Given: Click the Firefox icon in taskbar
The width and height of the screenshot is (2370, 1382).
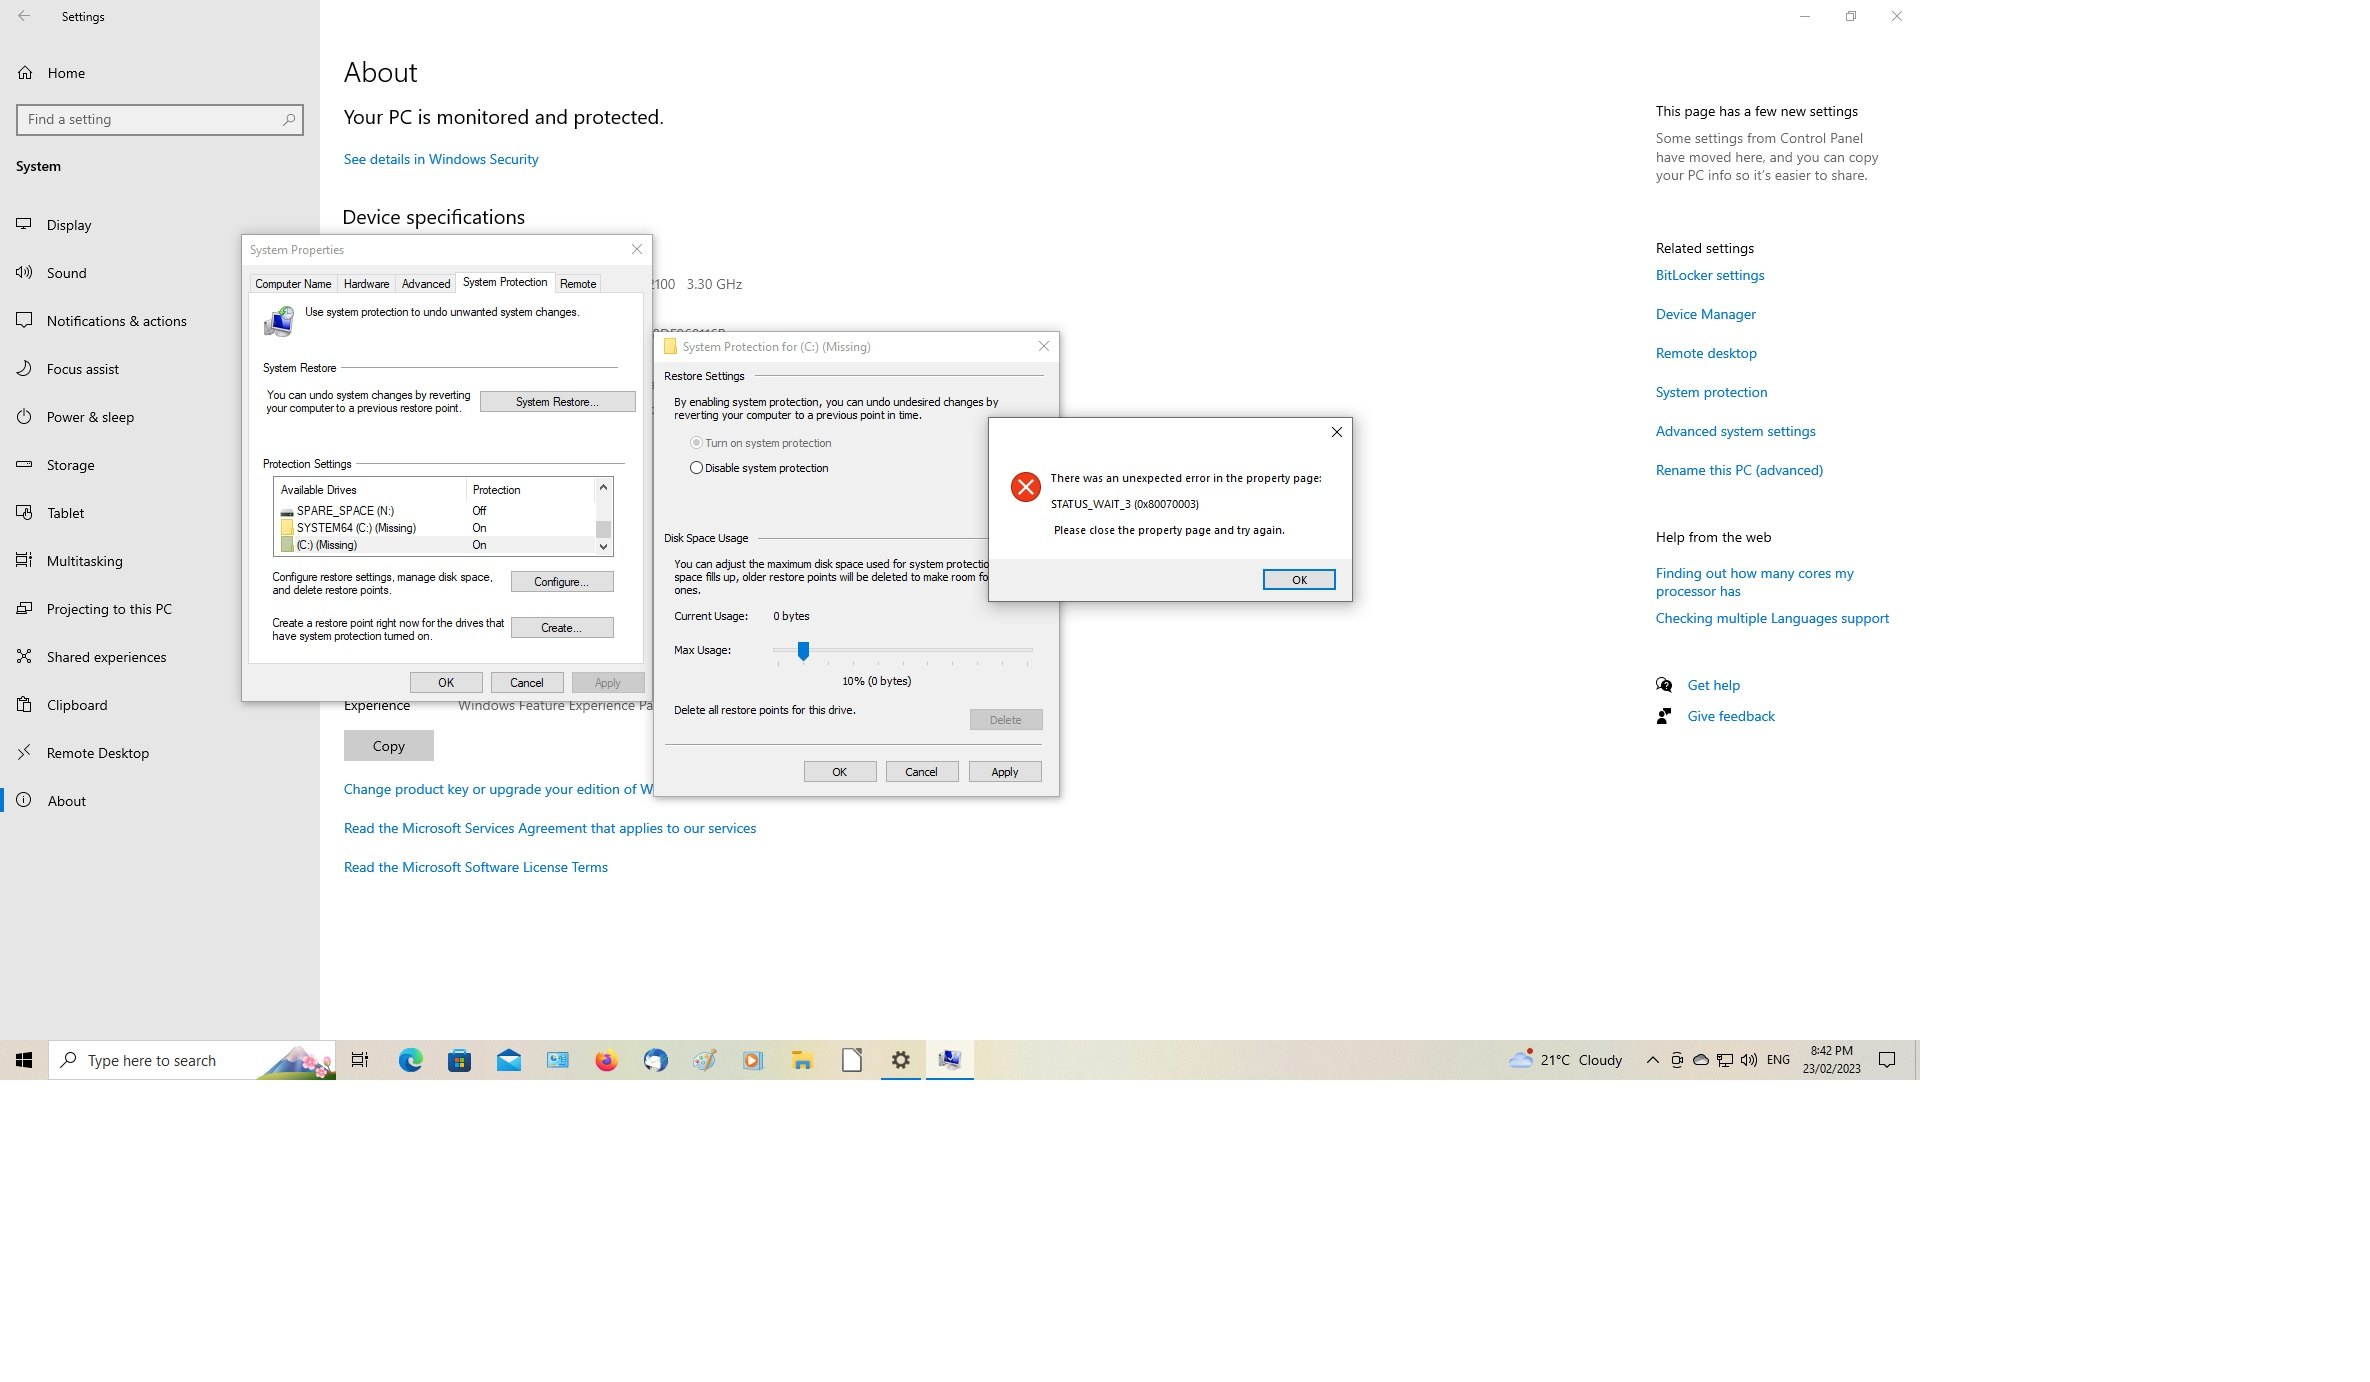Looking at the screenshot, I should click(606, 1060).
